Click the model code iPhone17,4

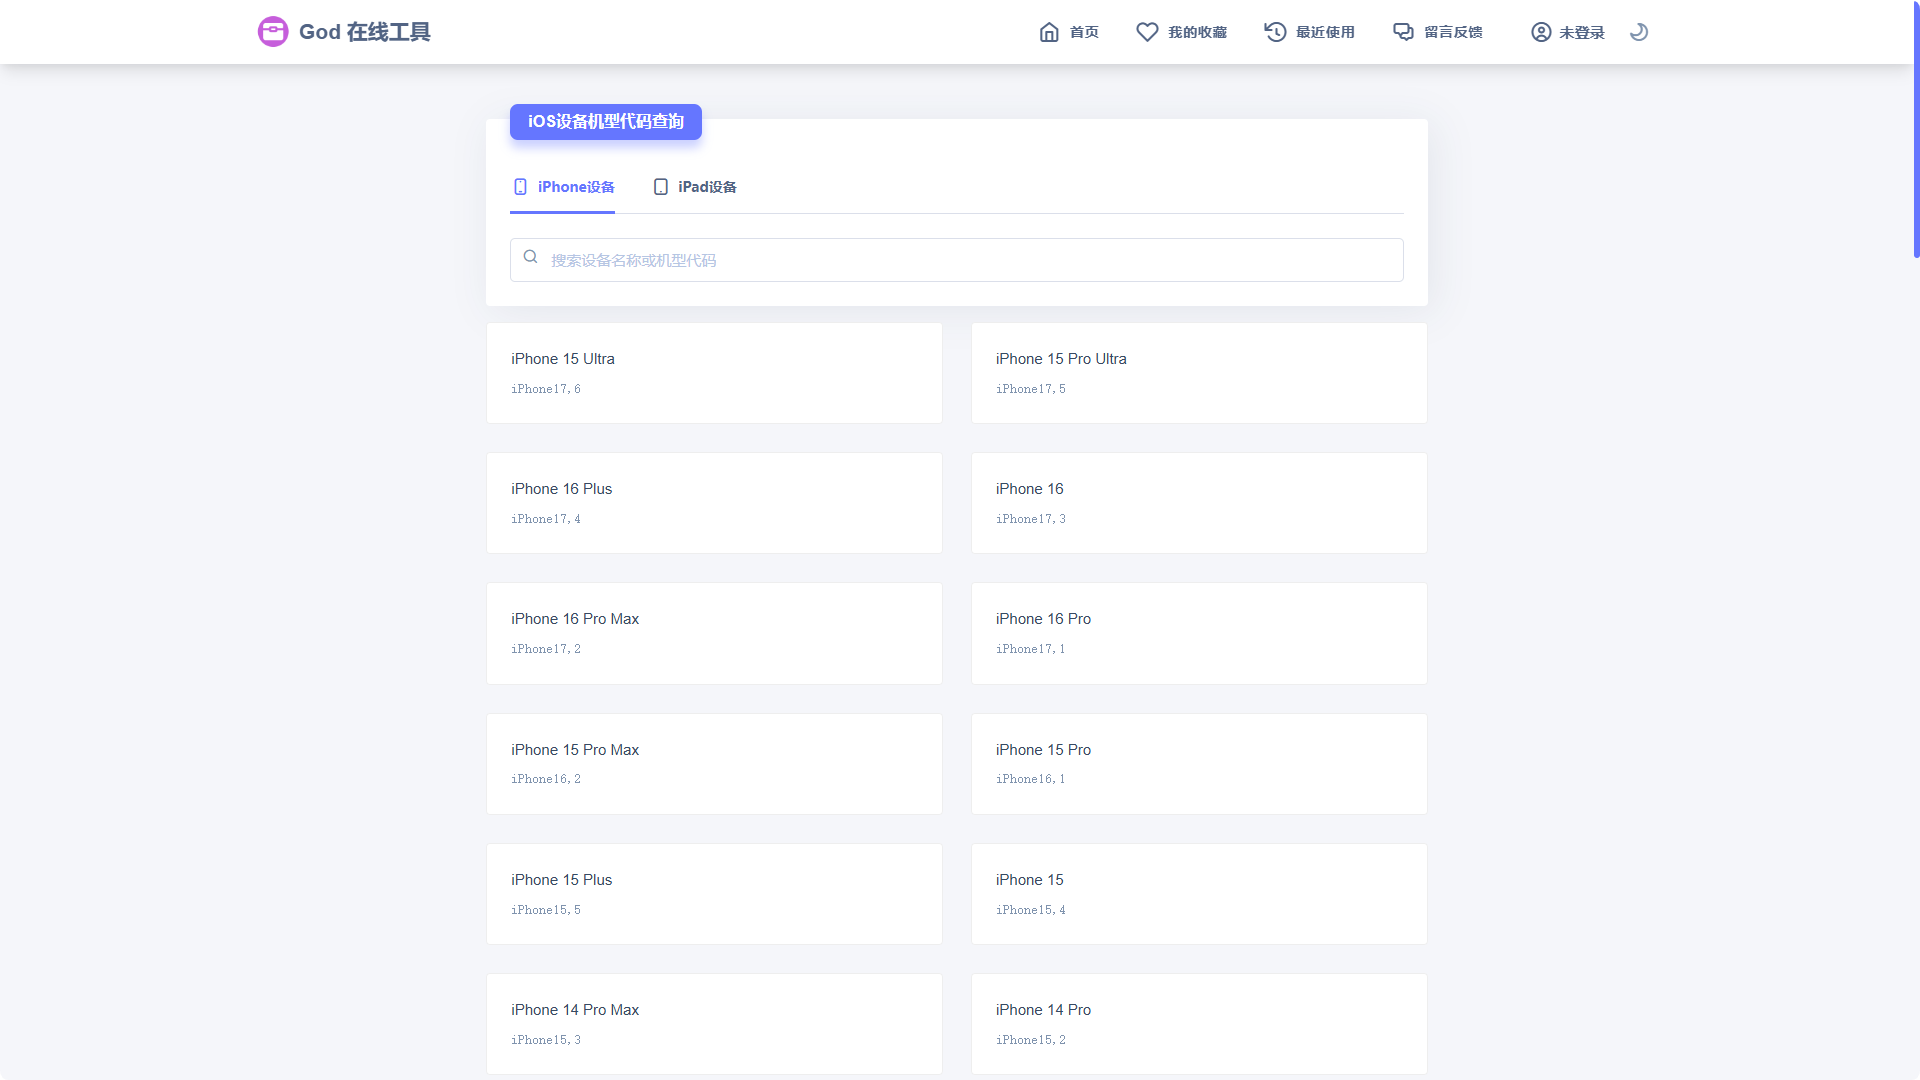[x=546, y=519]
